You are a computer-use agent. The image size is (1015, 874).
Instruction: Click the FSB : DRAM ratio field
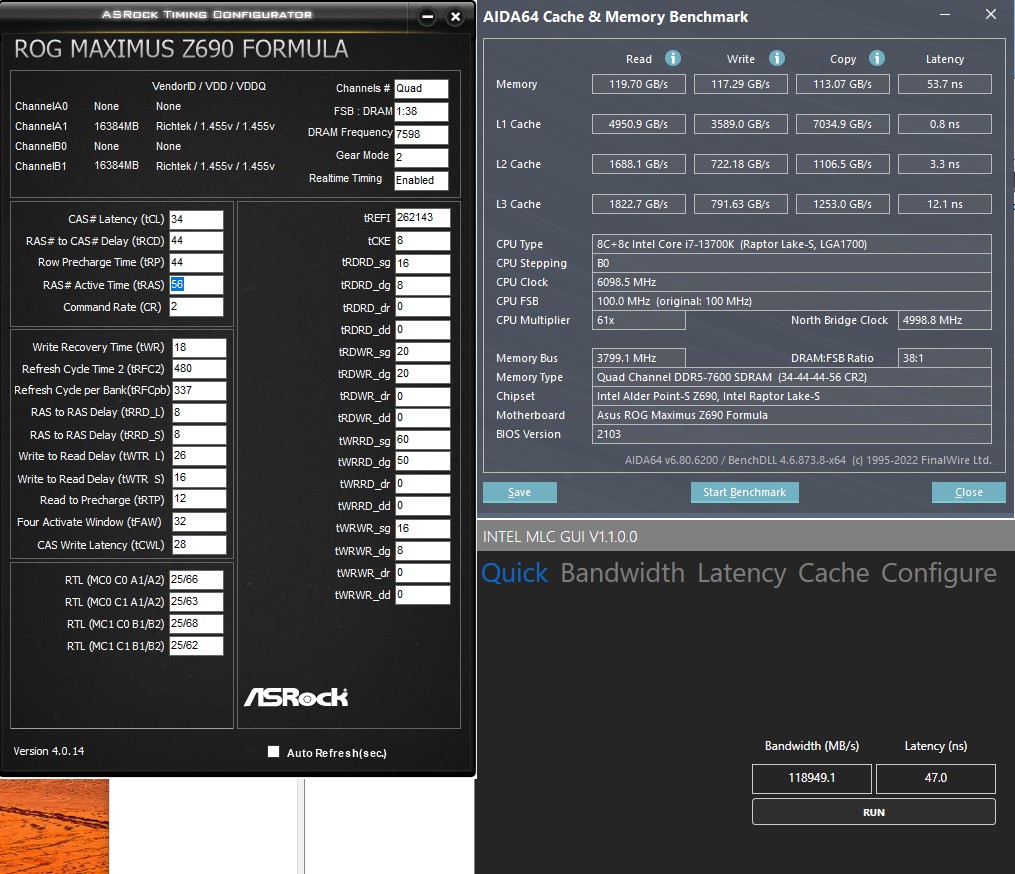(421, 111)
